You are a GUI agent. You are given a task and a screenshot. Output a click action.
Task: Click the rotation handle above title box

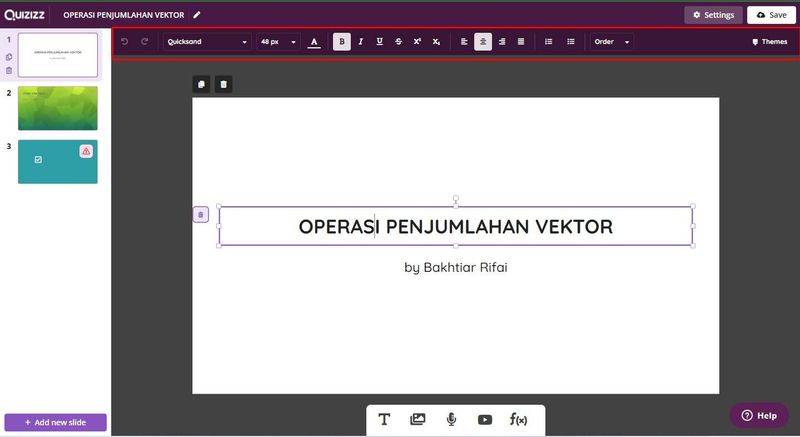[x=456, y=198]
